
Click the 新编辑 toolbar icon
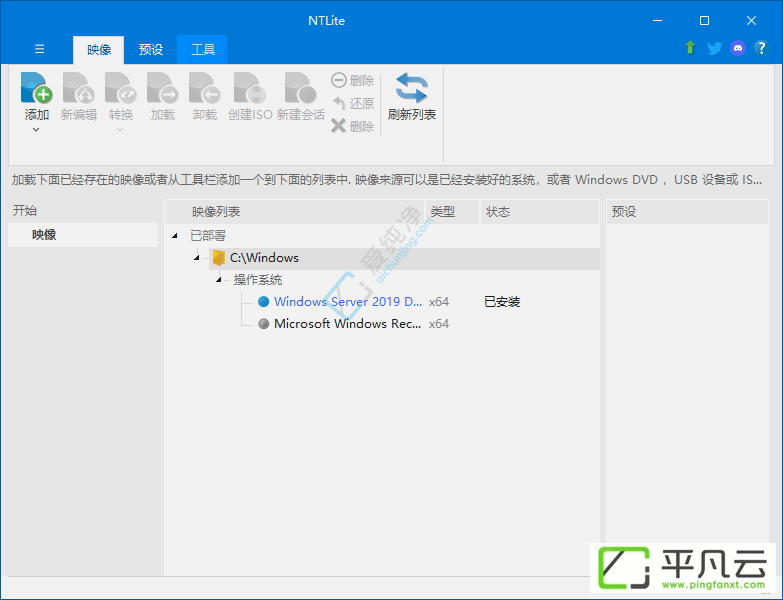tap(78, 88)
